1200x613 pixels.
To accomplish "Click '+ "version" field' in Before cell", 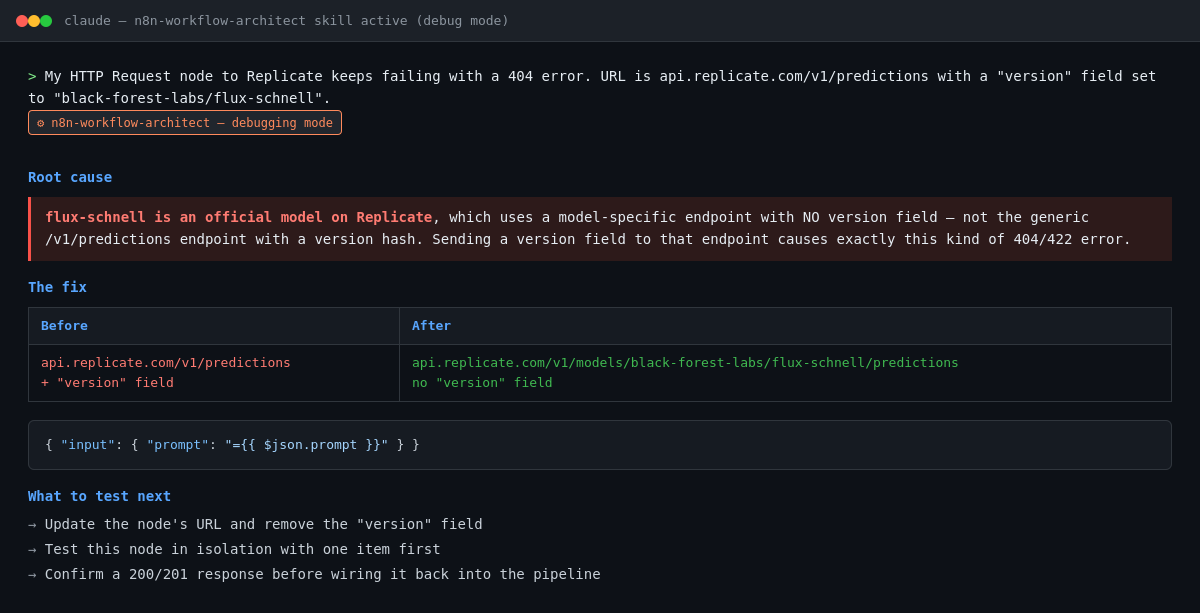I will (x=107, y=382).
